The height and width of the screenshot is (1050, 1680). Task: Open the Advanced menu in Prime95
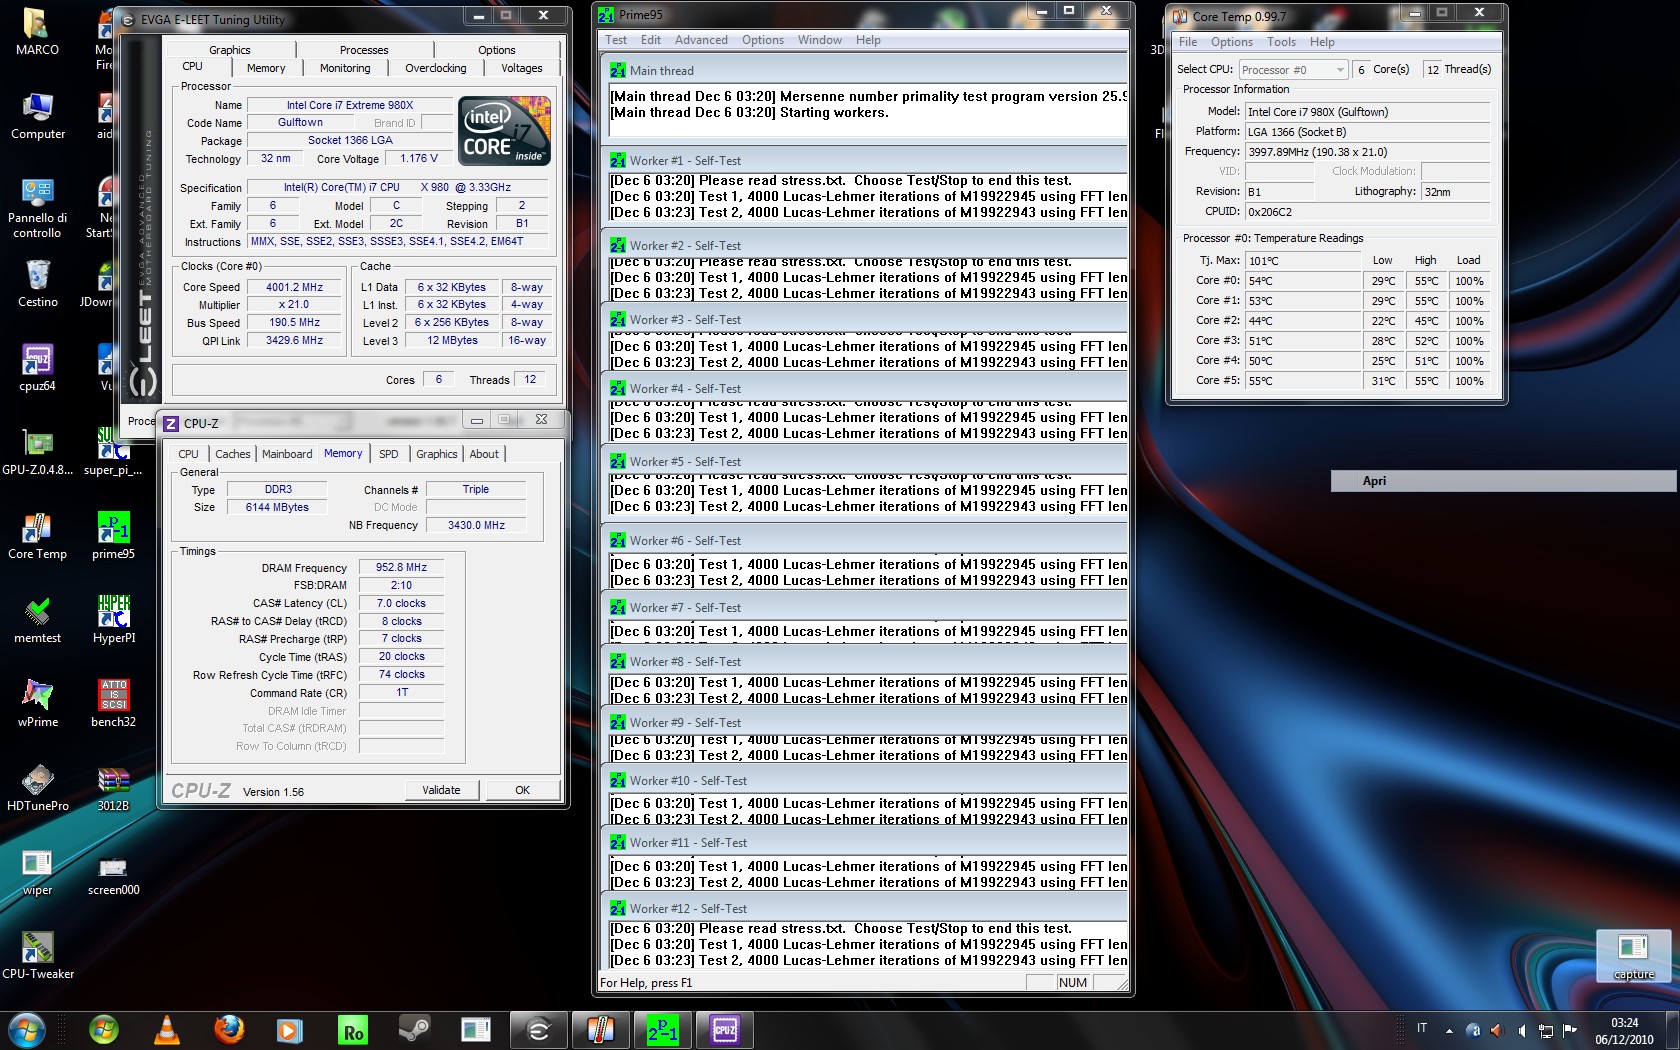pyautogui.click(x=701, y=40)
